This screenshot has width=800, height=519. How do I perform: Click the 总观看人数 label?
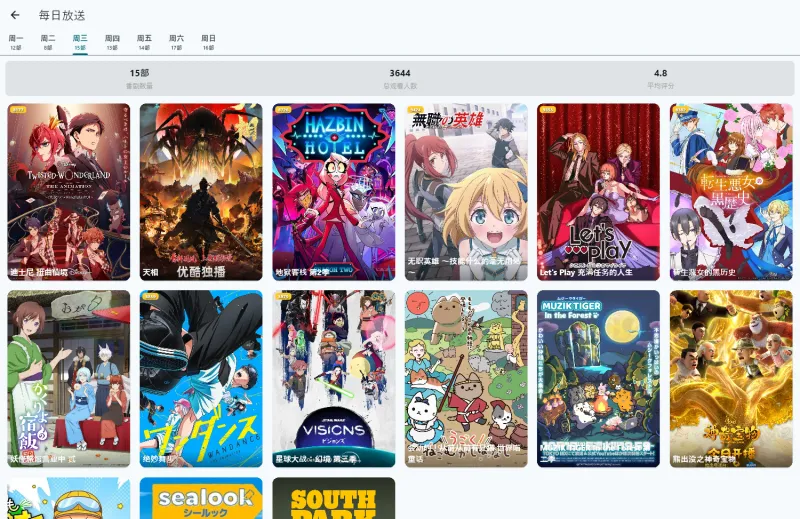400,86
